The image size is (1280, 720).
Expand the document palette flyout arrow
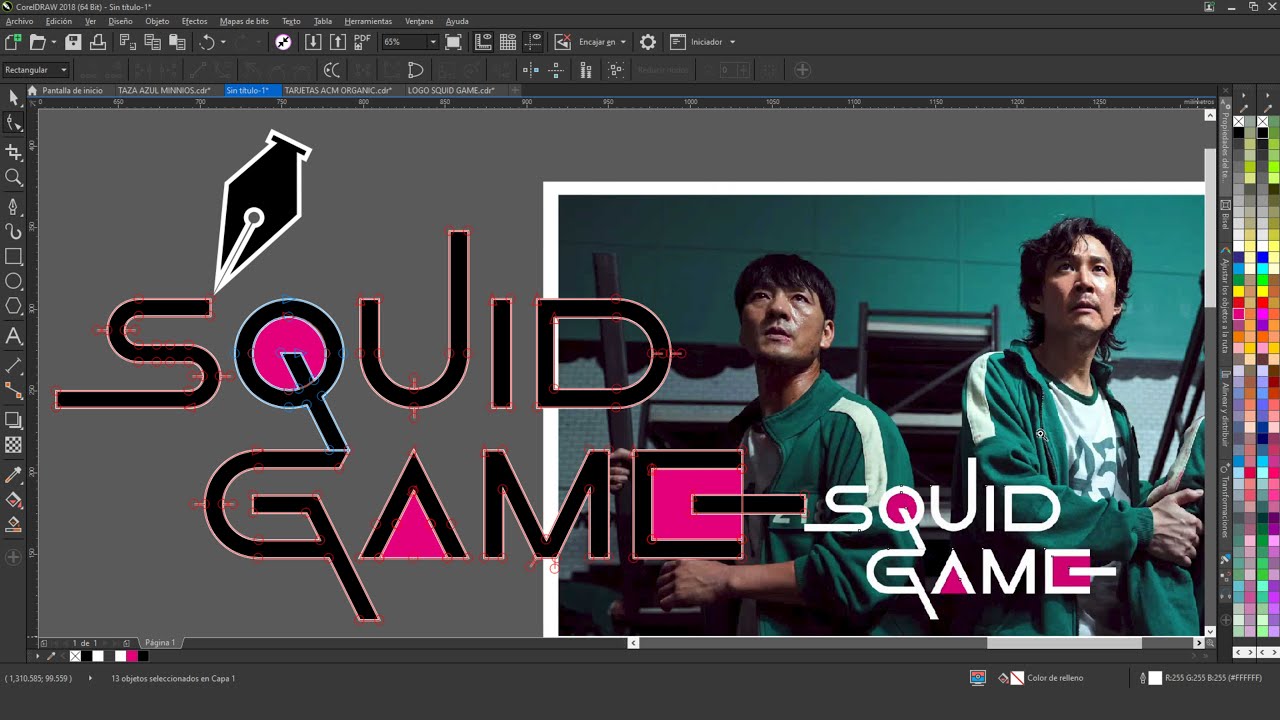(39, 656)
